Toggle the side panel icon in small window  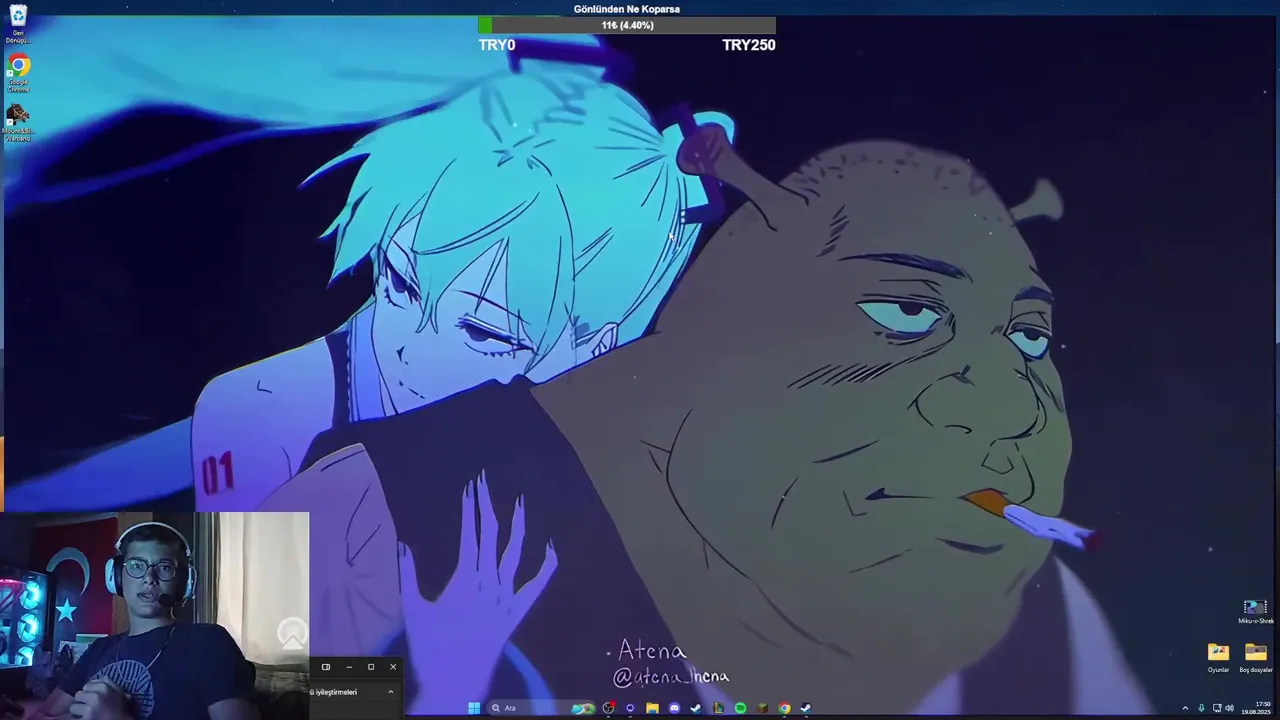326,667
